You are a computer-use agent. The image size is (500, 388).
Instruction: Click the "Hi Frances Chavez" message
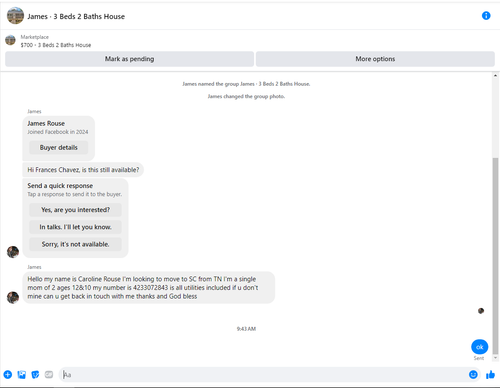click(83, 170)
